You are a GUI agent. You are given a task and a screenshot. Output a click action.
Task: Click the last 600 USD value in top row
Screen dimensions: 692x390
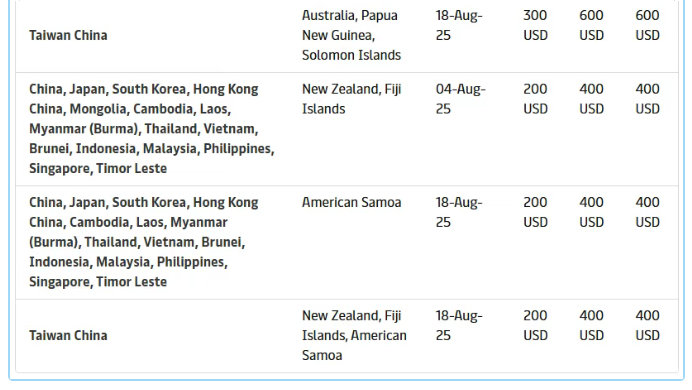pos(647,25)
